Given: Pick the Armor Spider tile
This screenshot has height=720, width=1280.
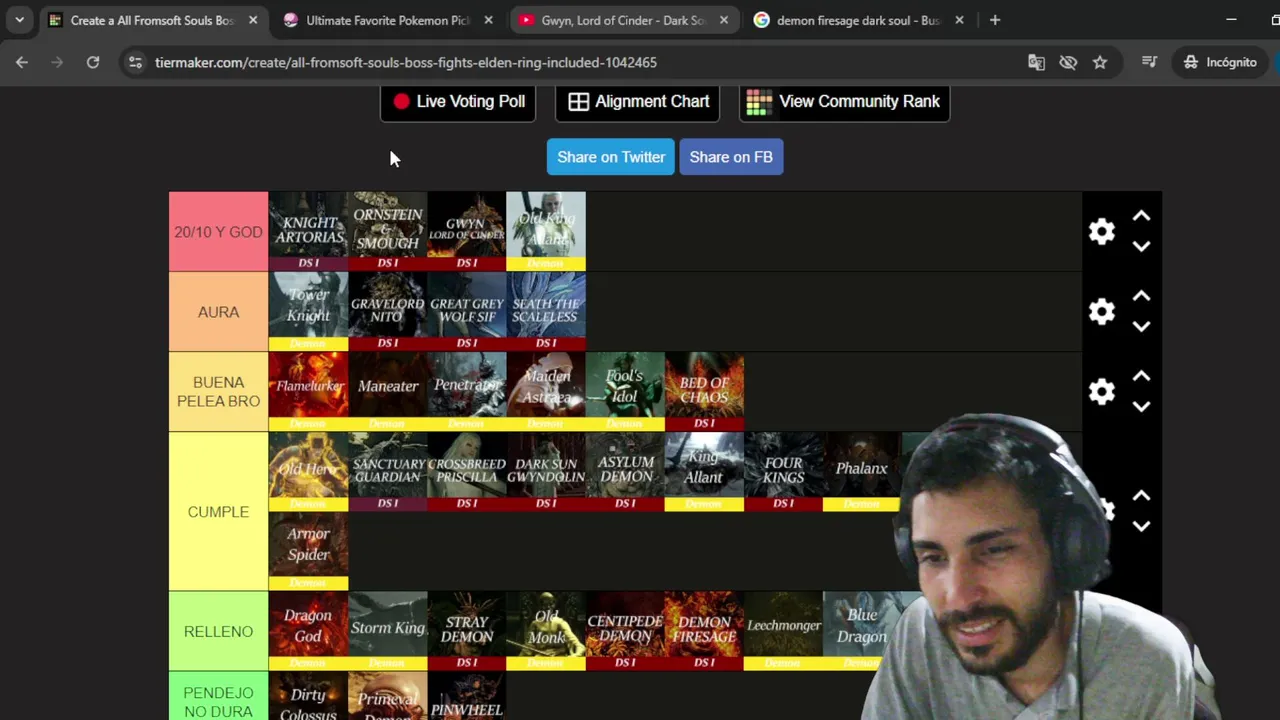Looking at the screenshot, I should pyautogui.click(x=308, y=551).
